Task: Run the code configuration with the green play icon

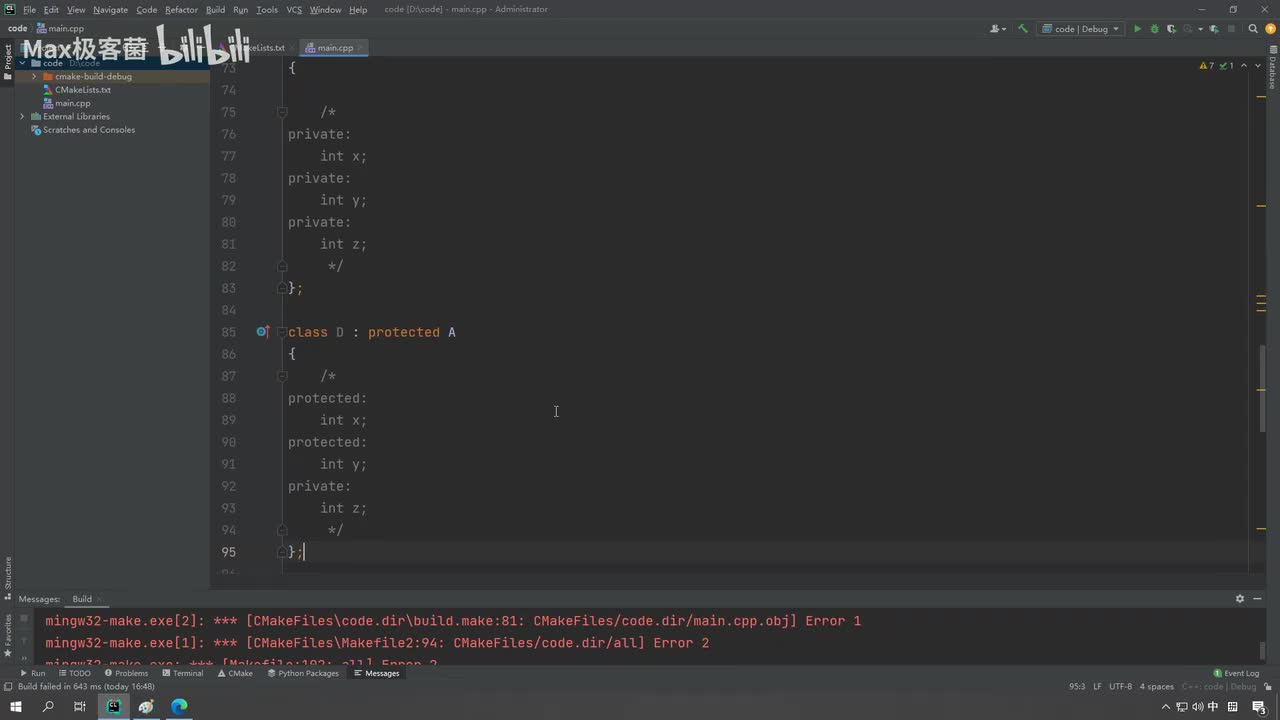Action: [1137, 29]
